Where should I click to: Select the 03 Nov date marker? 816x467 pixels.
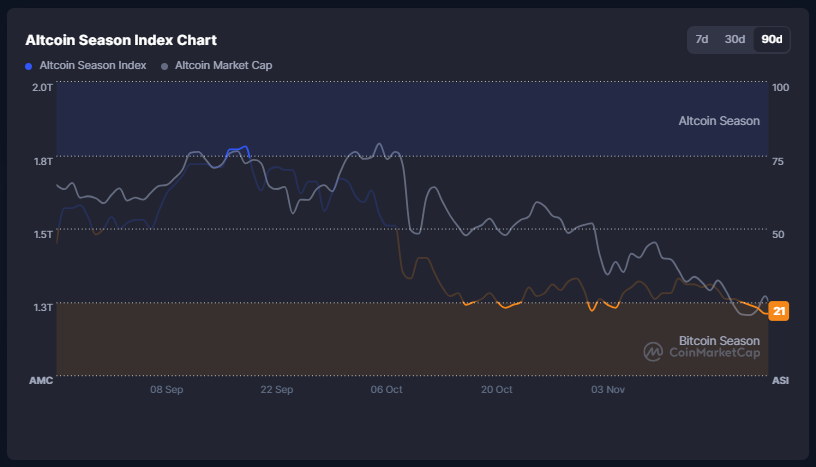click(x=608, y=390)
